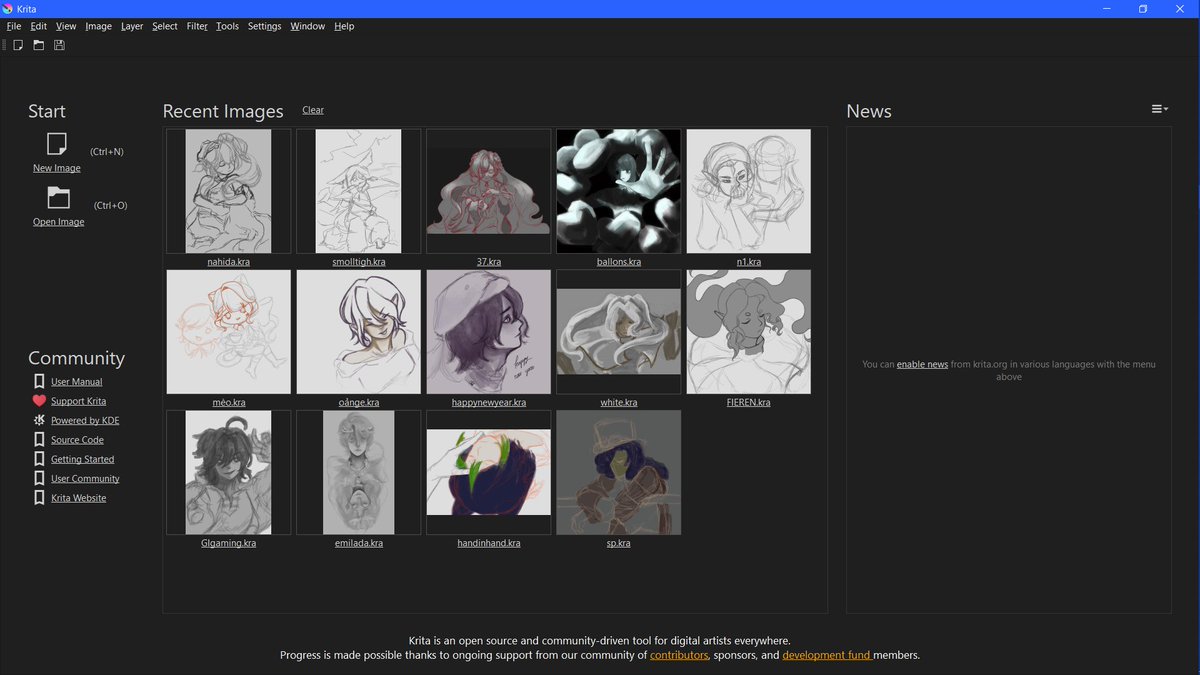Click the nahida.kra file name

tap(228, 262)
